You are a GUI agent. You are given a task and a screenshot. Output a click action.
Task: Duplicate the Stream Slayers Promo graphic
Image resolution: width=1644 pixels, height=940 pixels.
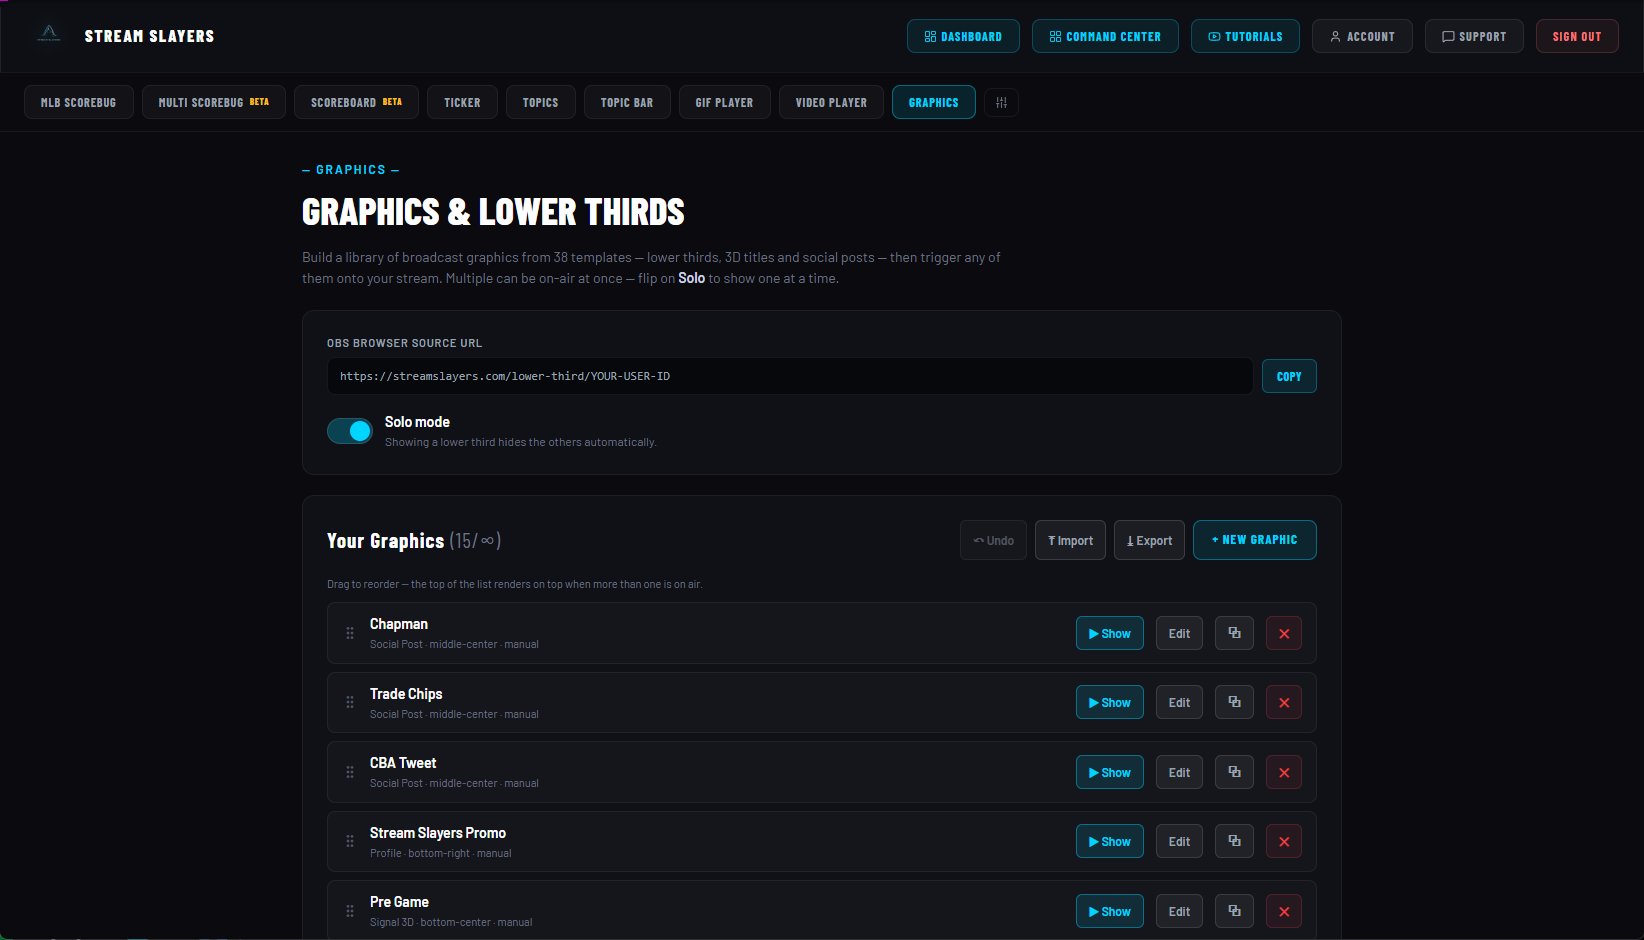coord(1234,841)
